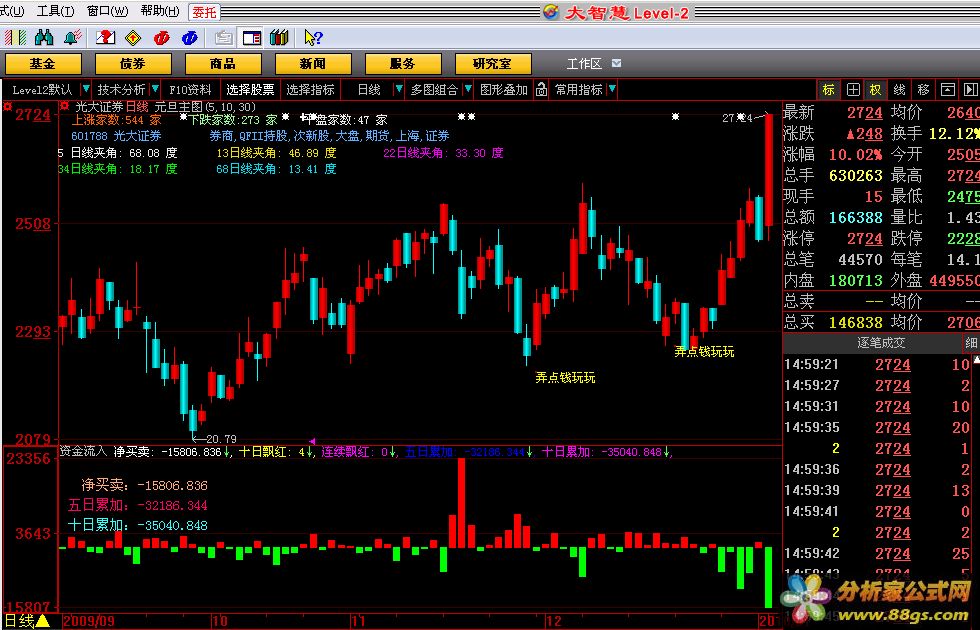Viewport: 980px width, 630px height.
Task: Open the 债券 section
Action: (132, 64)
